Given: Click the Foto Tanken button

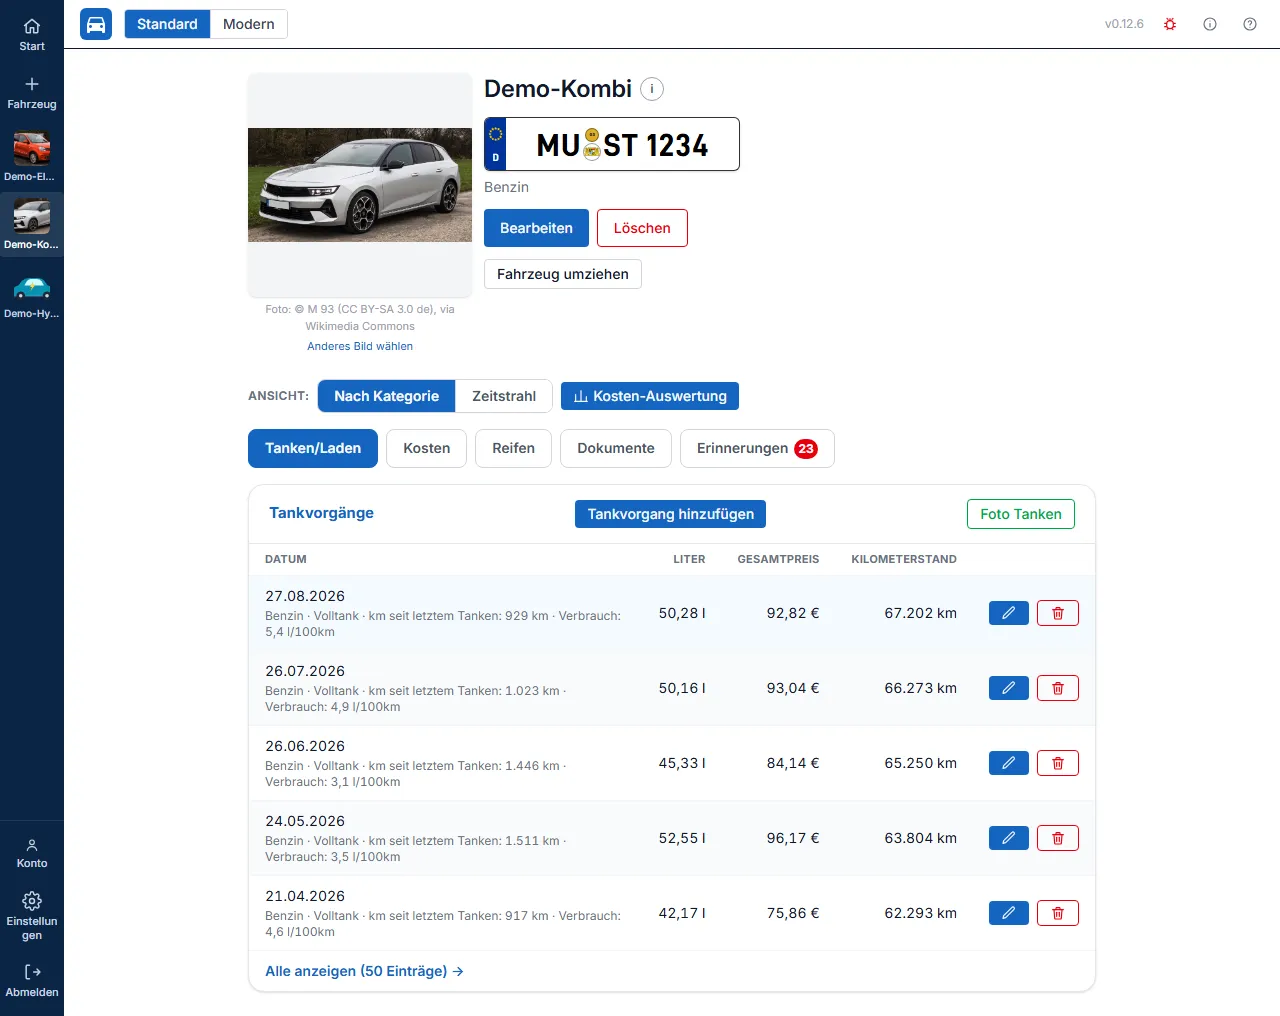Looking at the screenshot, I should 1021,514.
